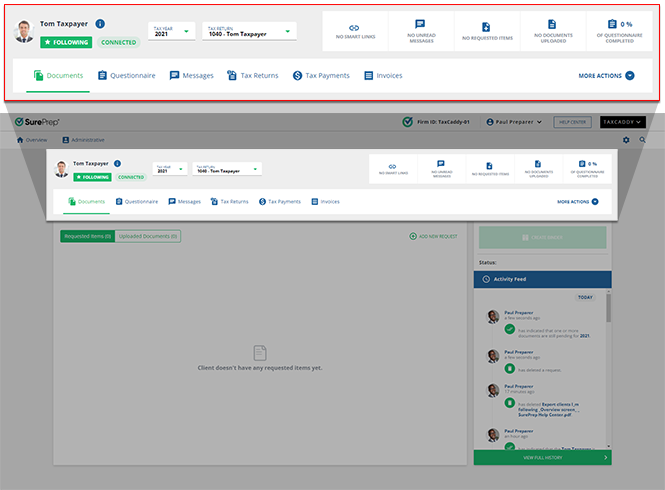Open the small 1040 - Tom Taxpayer dropdown in app header
The width and height of the screenshot is (665, 490).
(x=227, y=169)
